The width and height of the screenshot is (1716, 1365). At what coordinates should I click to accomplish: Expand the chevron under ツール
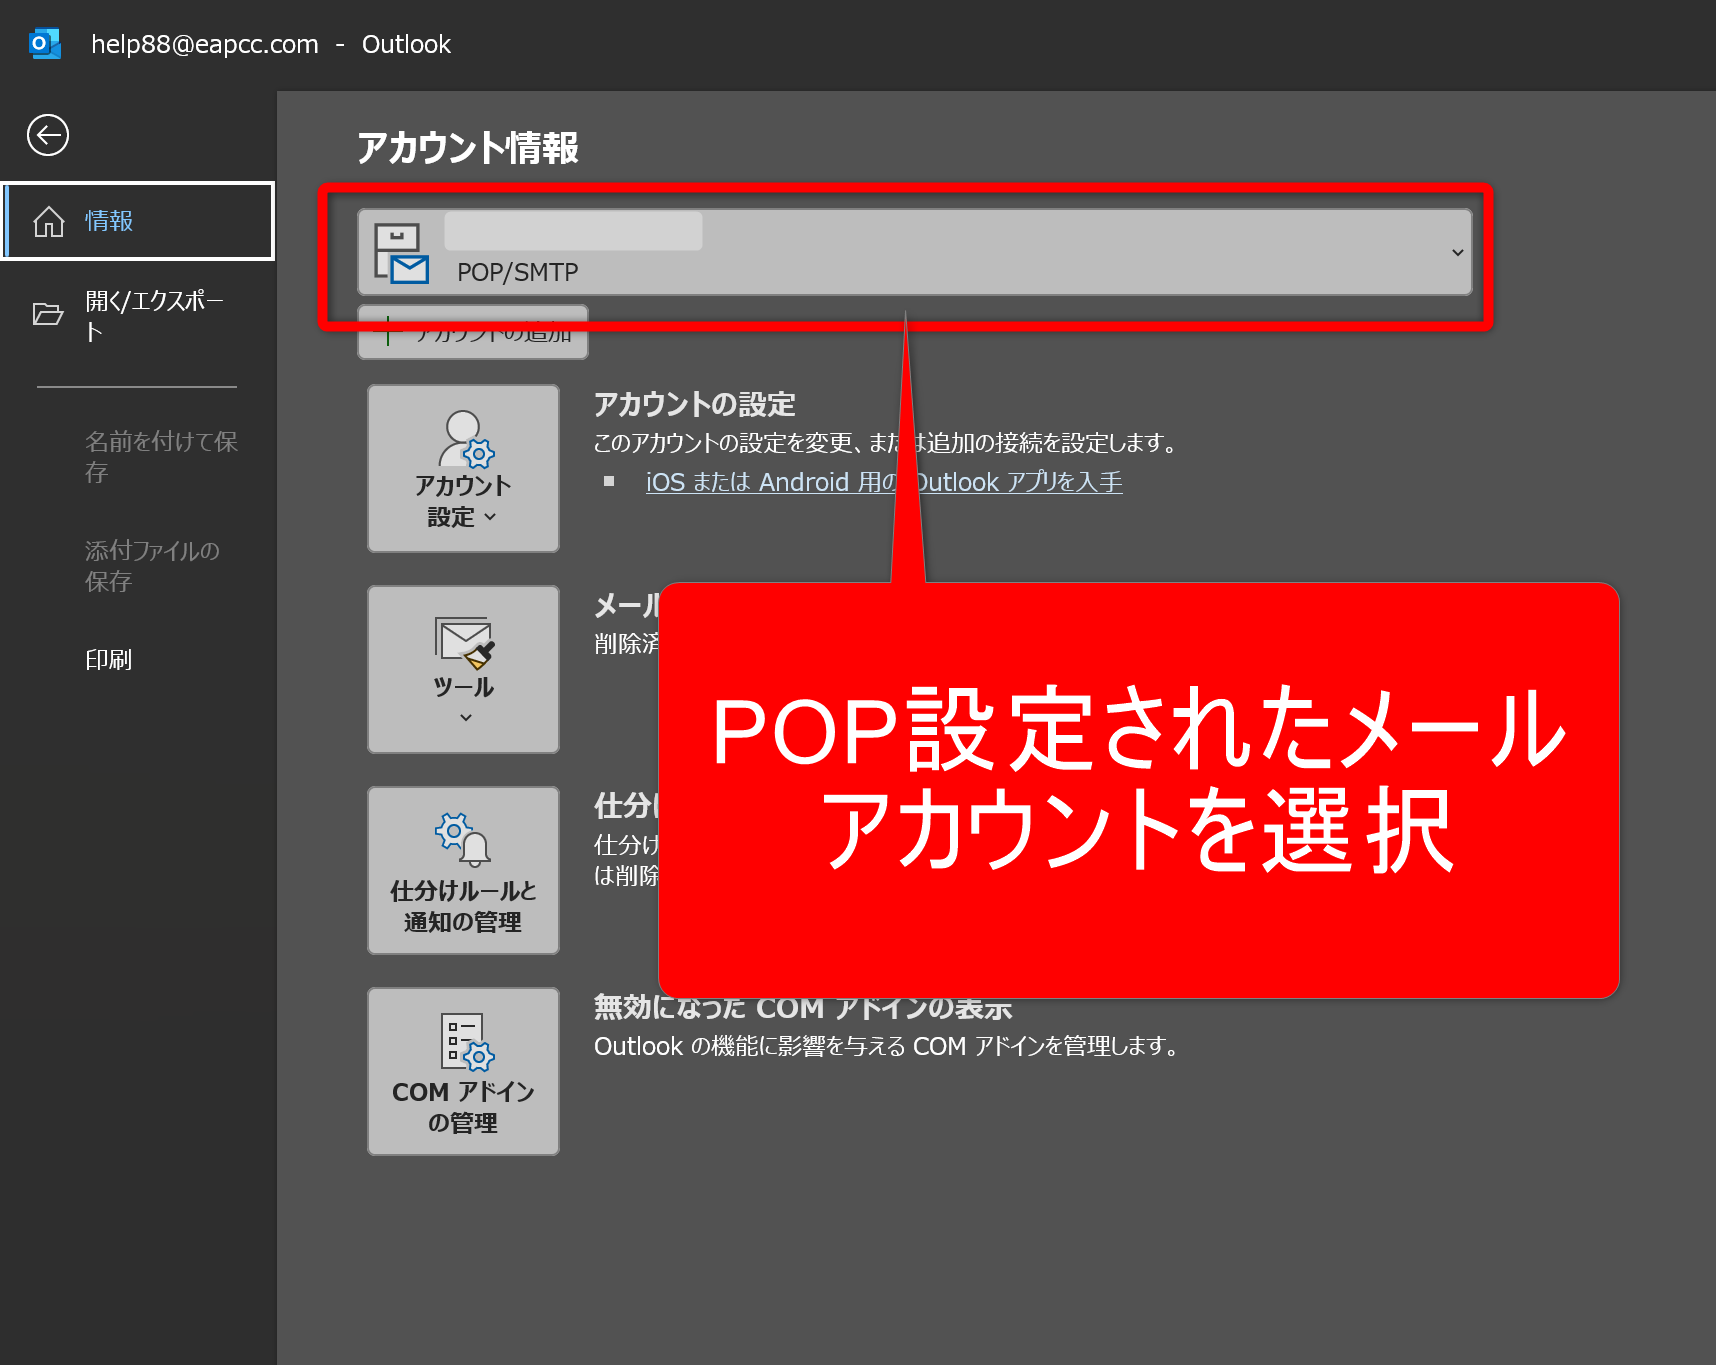(465, 718)
